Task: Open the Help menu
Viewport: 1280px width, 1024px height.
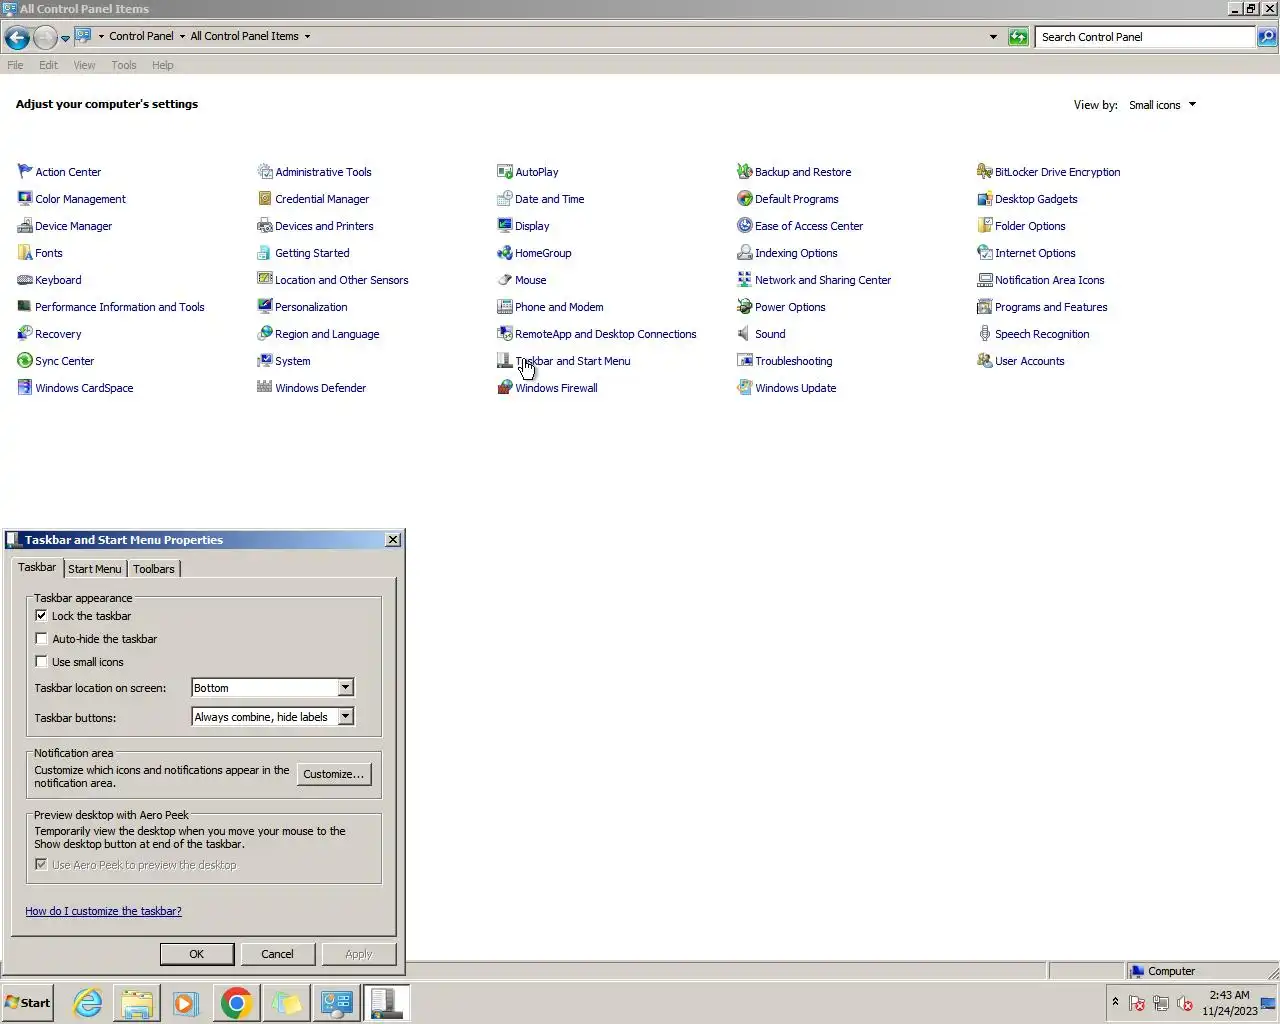Action: 163,65
